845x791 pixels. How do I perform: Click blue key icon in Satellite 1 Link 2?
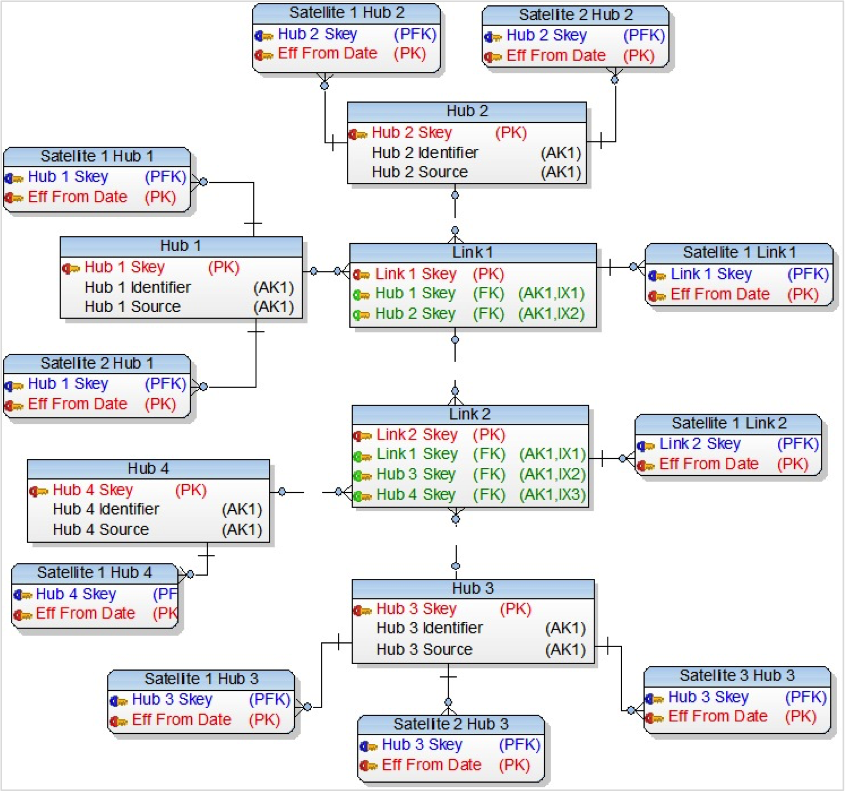[x=645, y=446]
